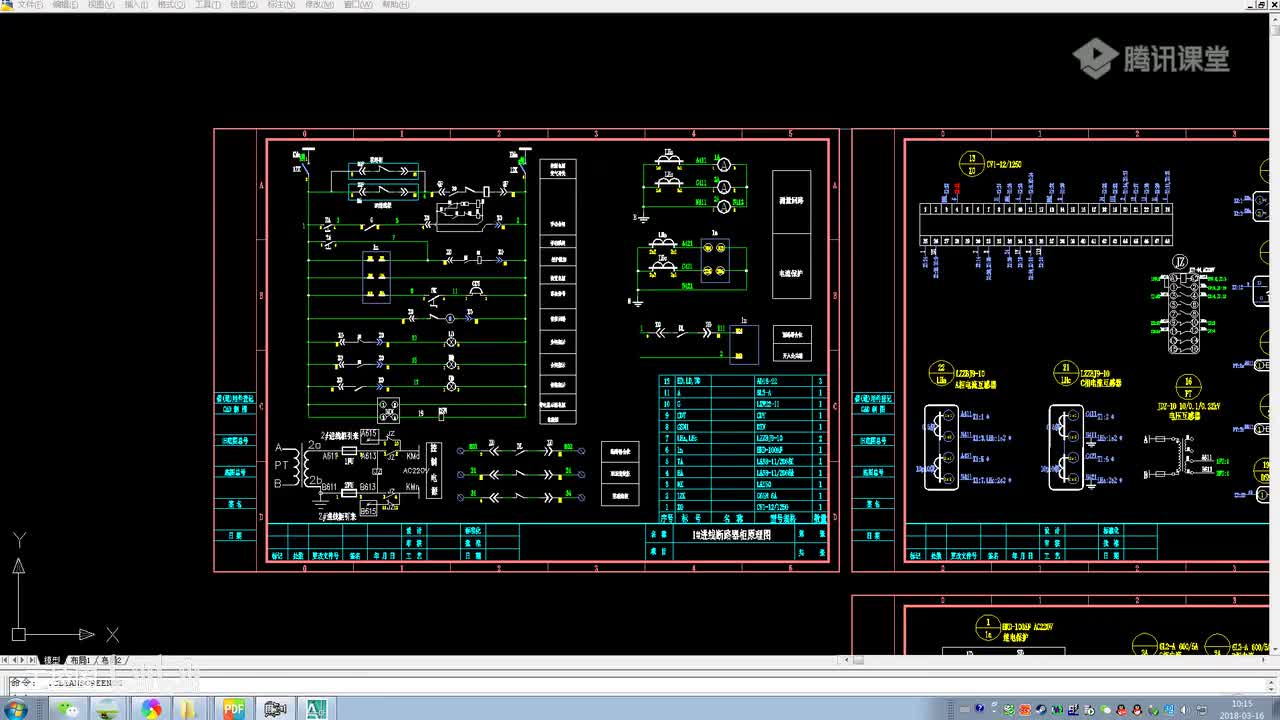Open the landscape photo app on the taskbar
The height and width of the screenshot is (720, 1280).
click(x=108, y=709)
